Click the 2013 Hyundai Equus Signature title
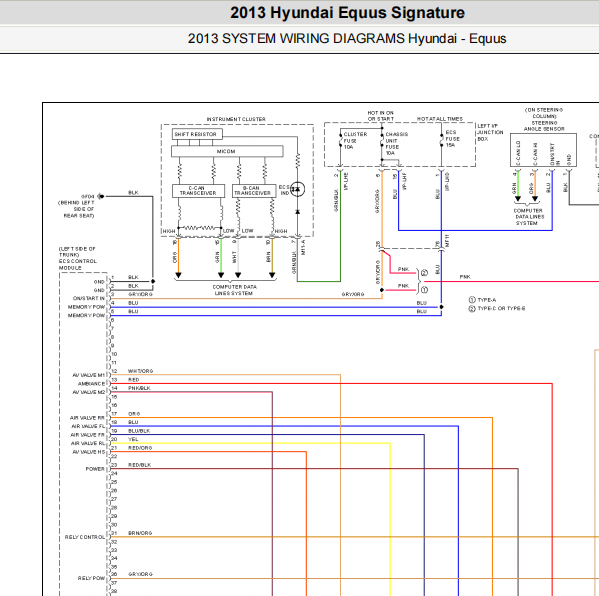This screenshot has height=596, width=599. coord(347,13)
